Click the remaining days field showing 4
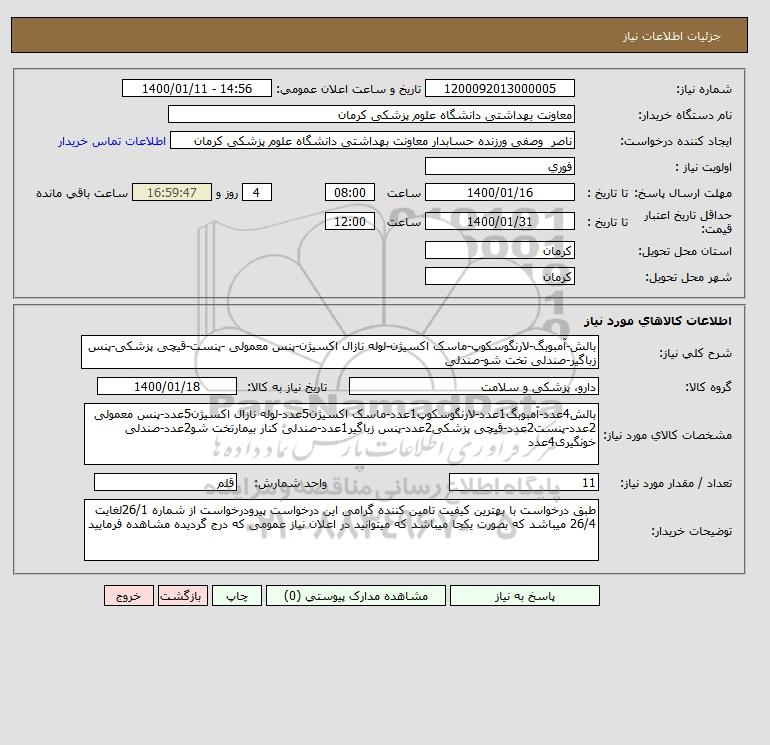 tap(257, 192)
